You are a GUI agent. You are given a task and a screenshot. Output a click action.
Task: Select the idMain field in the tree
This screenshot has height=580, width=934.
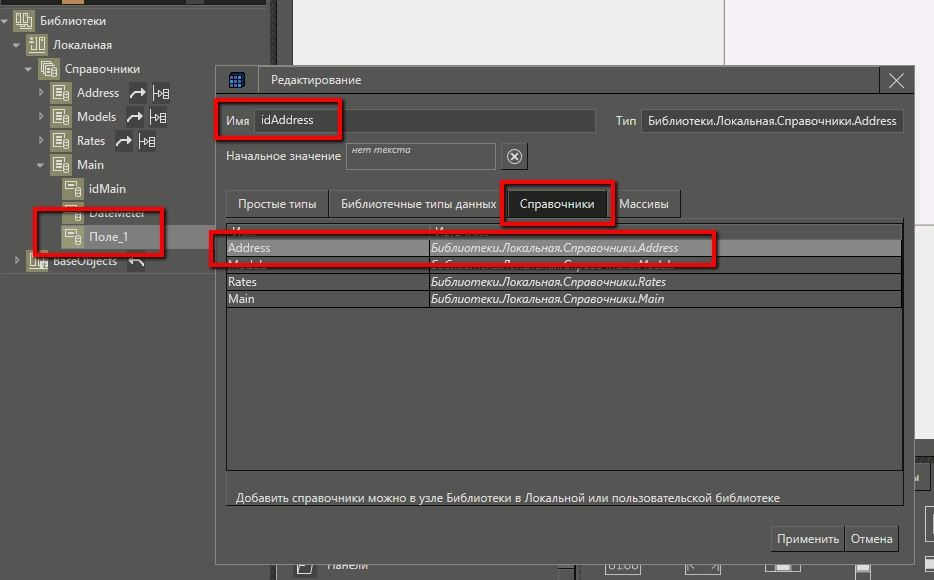107,189
